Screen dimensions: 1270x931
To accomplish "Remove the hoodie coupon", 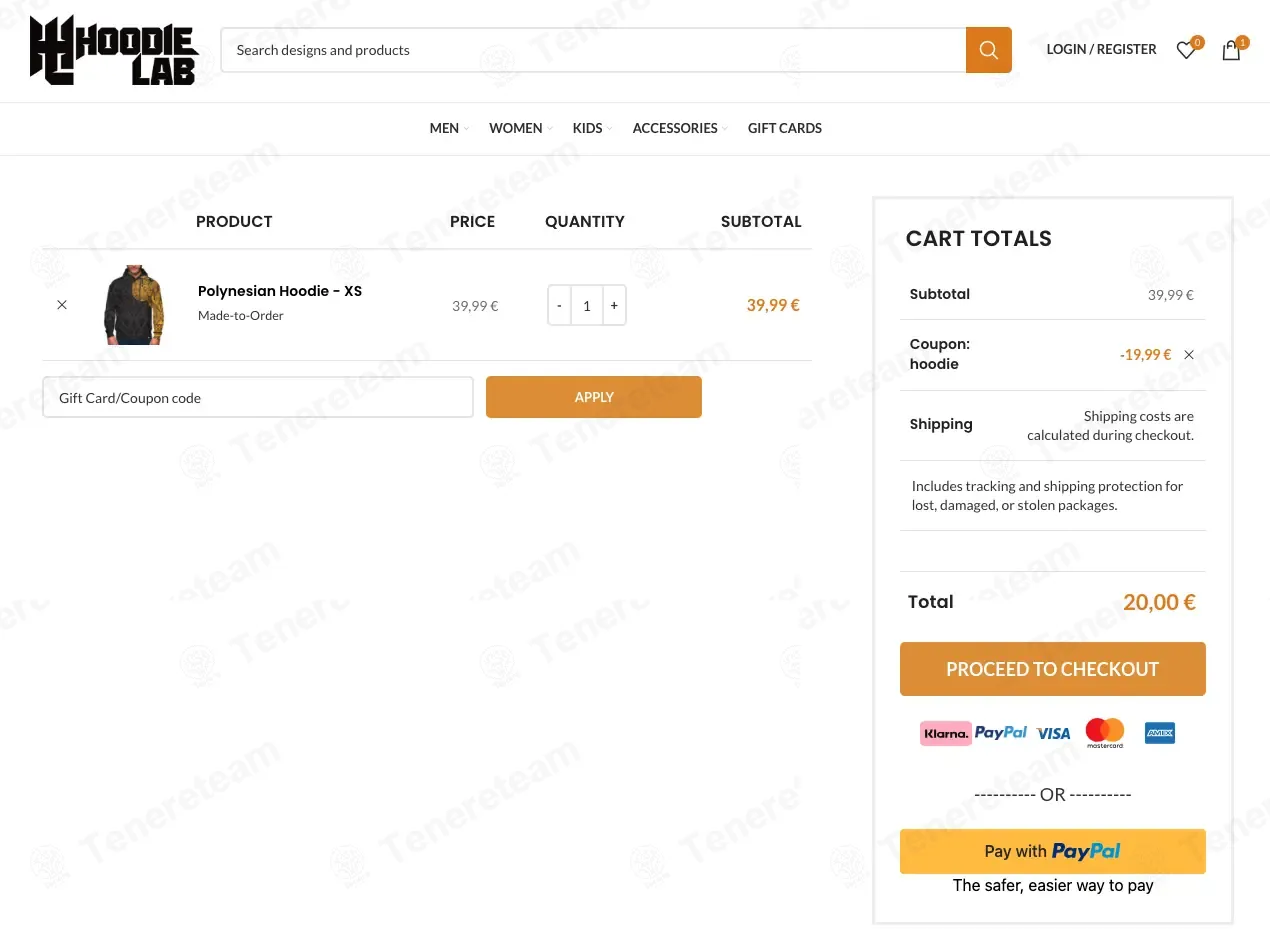I will (x=1189, y=355).
